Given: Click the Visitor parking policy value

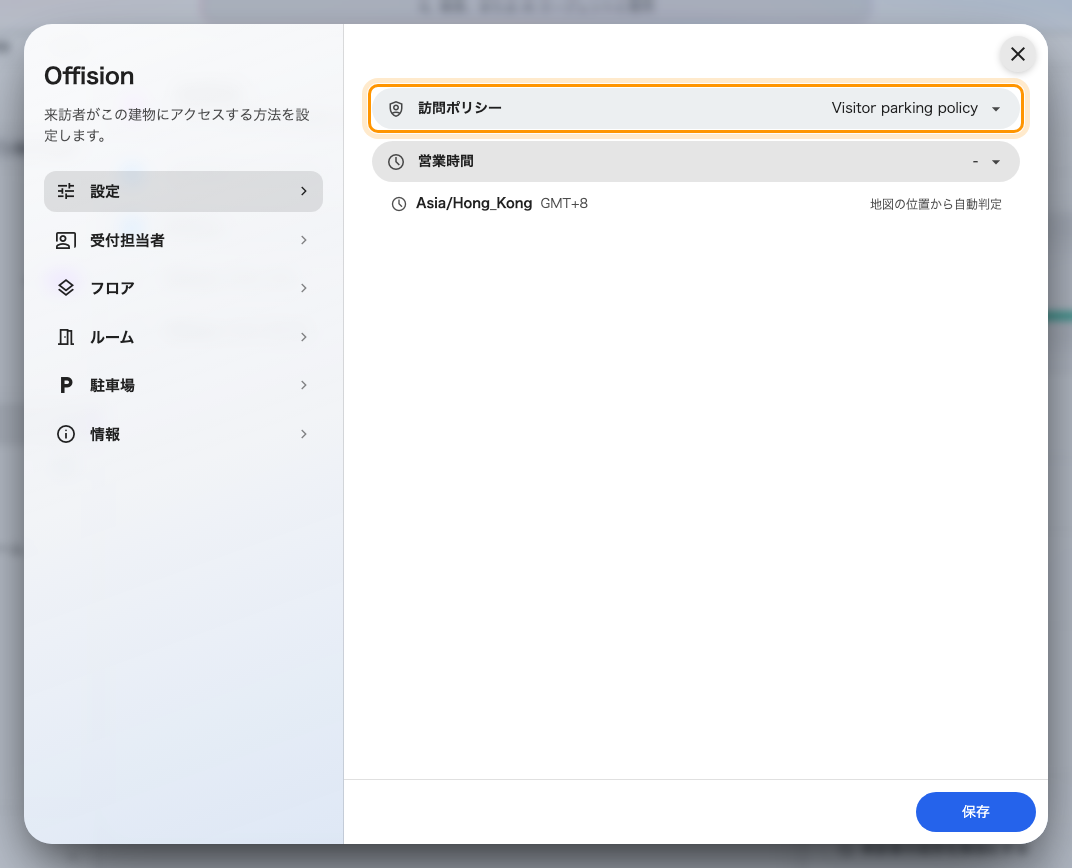Looking at the screenshot, I should 904,108.
